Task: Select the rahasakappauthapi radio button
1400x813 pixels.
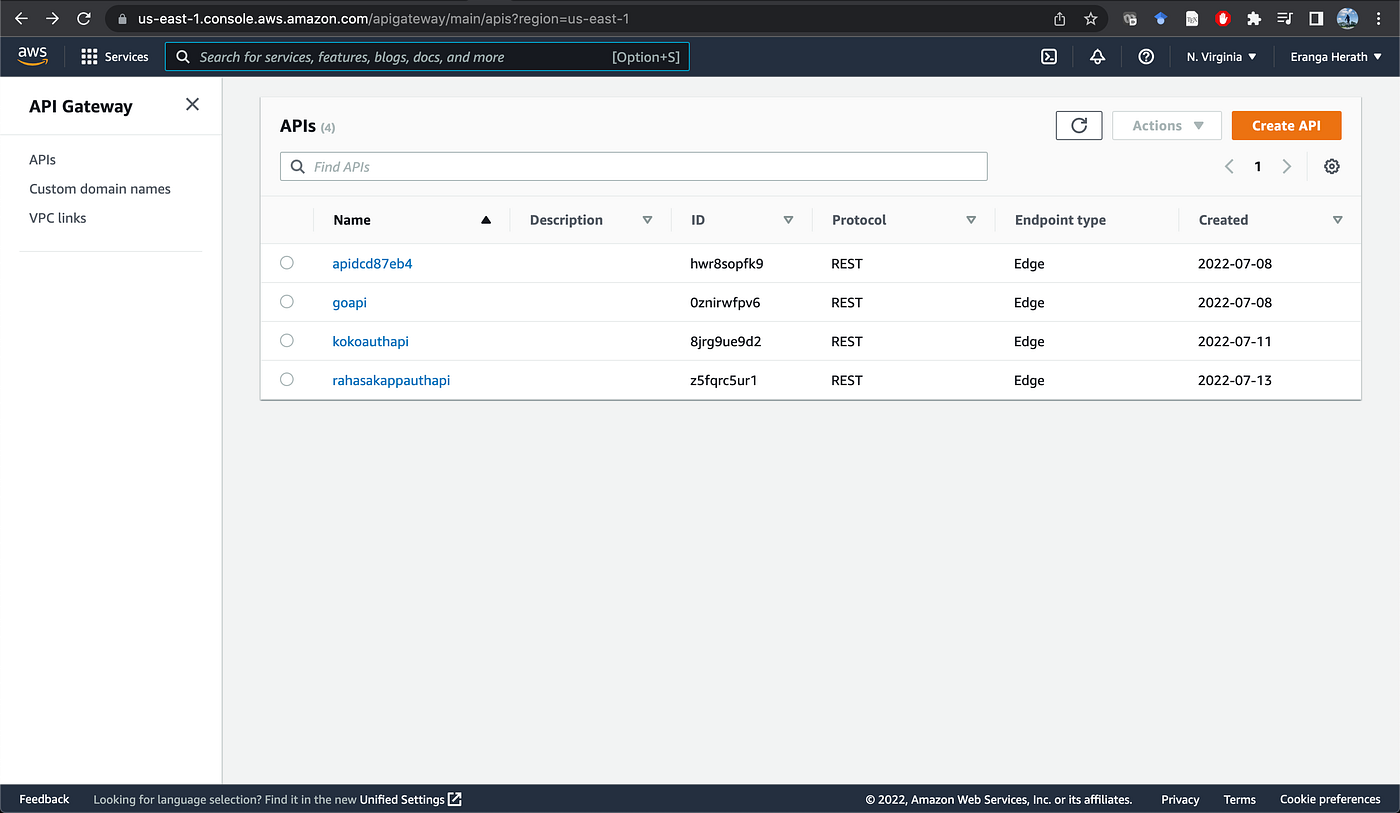Action: click(287, 379)
